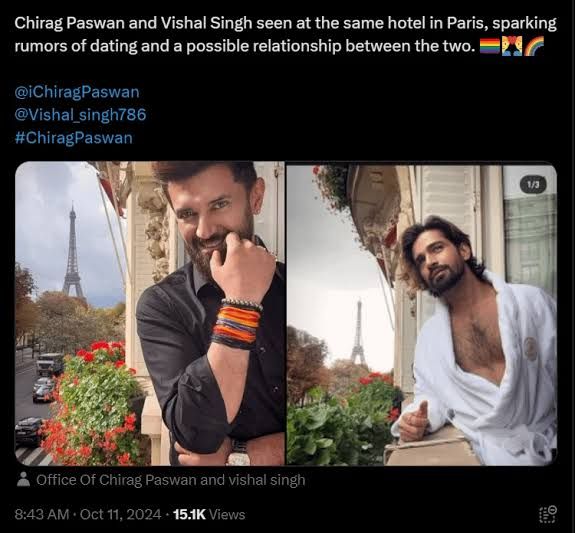The height and width of the screenshot is (533, 575).
Task: Click the tweet text about Paris hotel rumors
Action: [286, 34]
